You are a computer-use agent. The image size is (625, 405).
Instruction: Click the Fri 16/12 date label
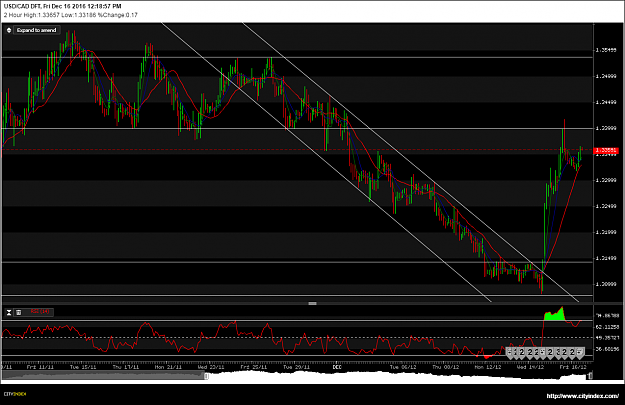tap(573, 367)
